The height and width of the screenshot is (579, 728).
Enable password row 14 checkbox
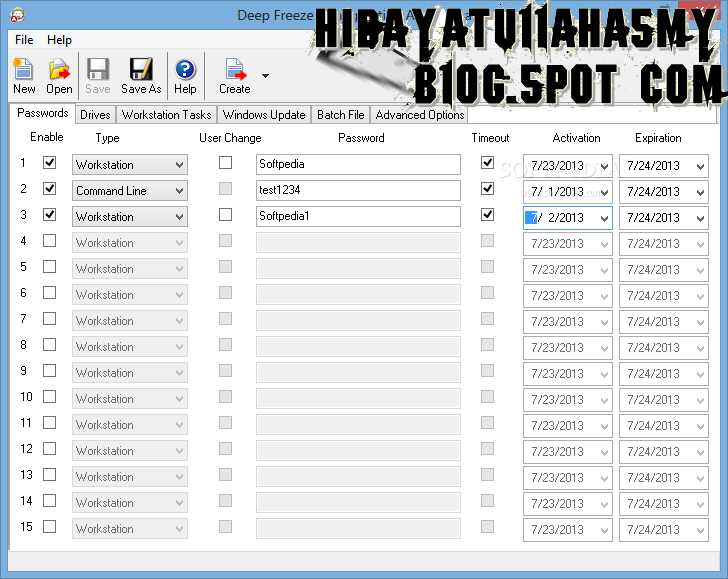pos(49,501)
